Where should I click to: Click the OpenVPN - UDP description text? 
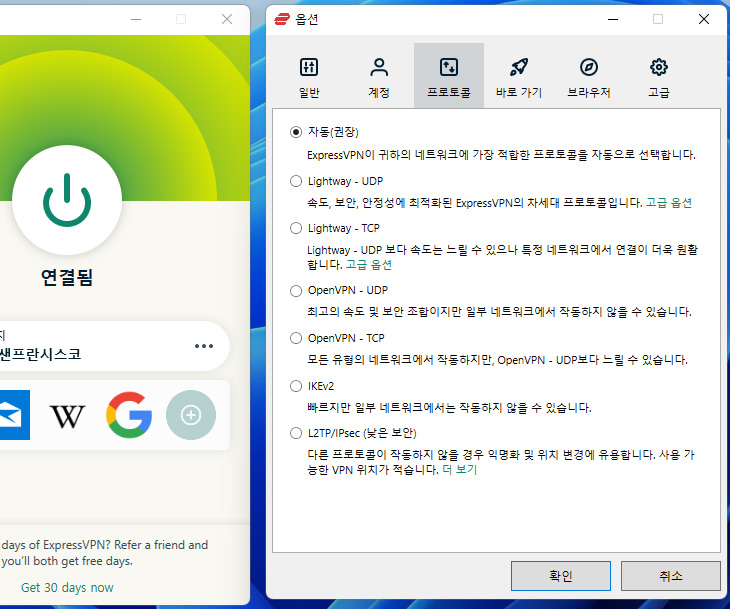[x=499, y=311]
